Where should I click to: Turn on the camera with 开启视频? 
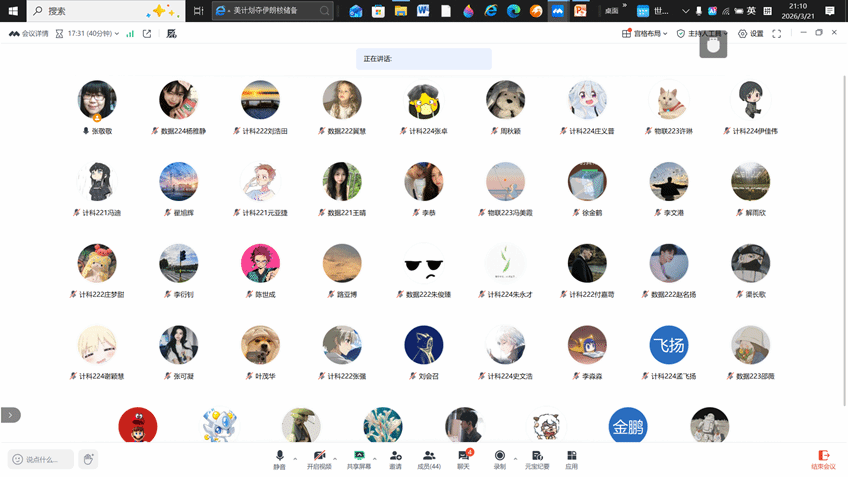pyautogui.click(x=319, y=458)
